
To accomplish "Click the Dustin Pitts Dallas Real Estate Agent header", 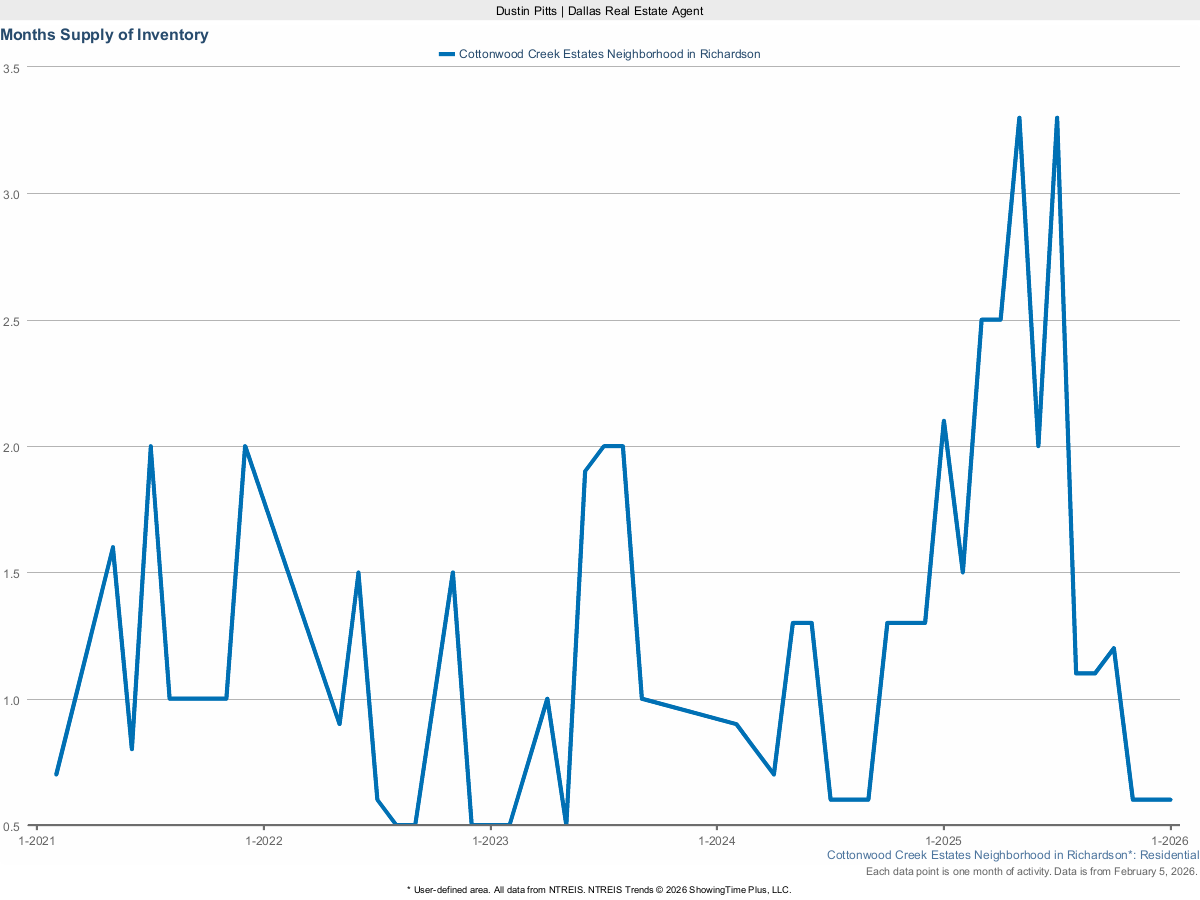I will (599, 11).
